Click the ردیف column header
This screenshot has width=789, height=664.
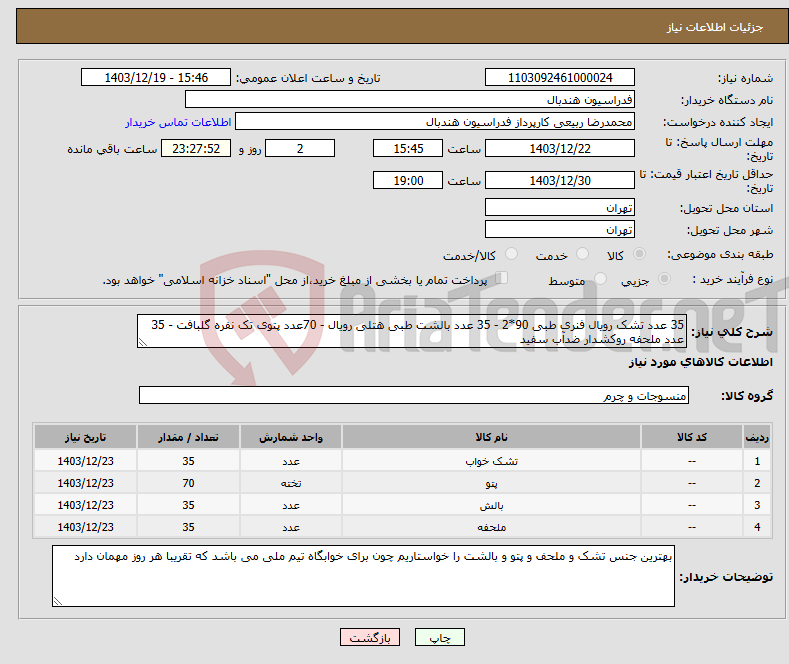click(x=757, y=437)
